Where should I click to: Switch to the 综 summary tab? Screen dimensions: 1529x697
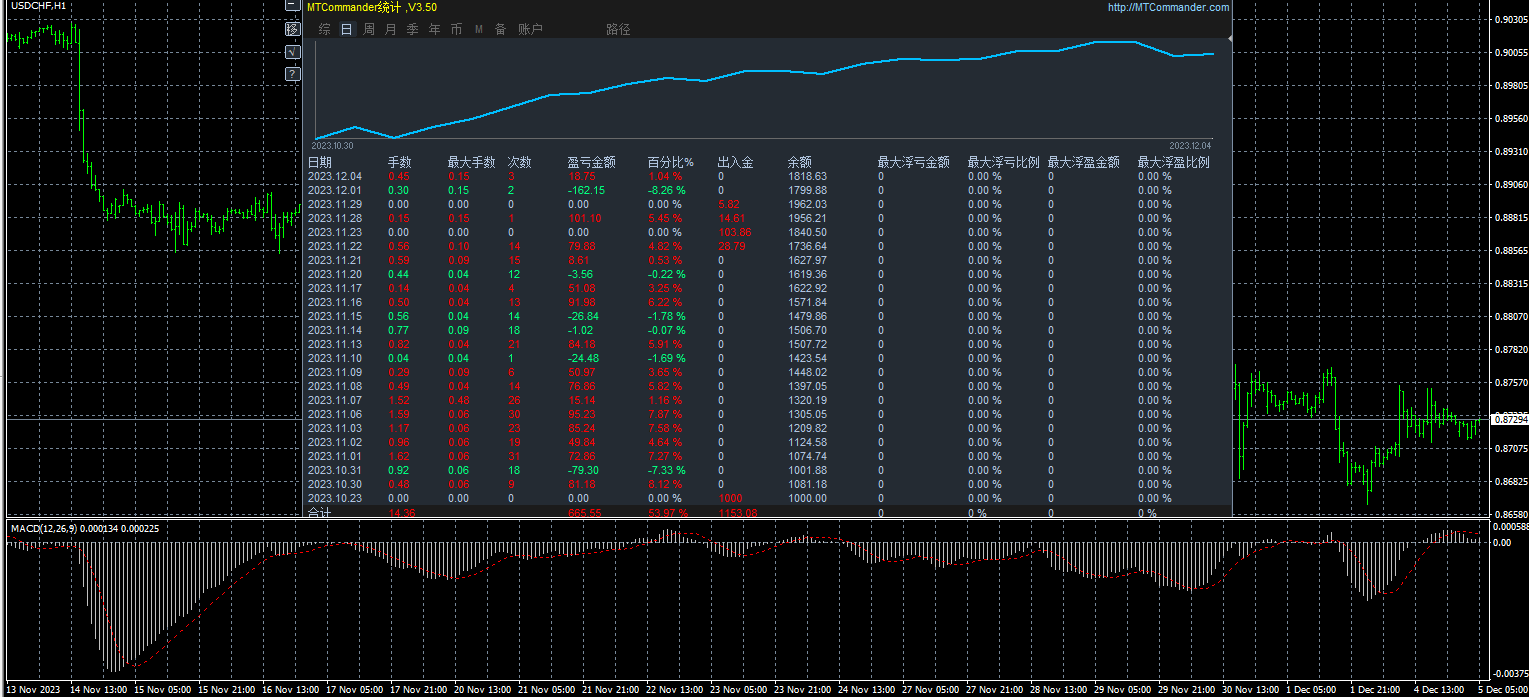click(x=324, y=30)
